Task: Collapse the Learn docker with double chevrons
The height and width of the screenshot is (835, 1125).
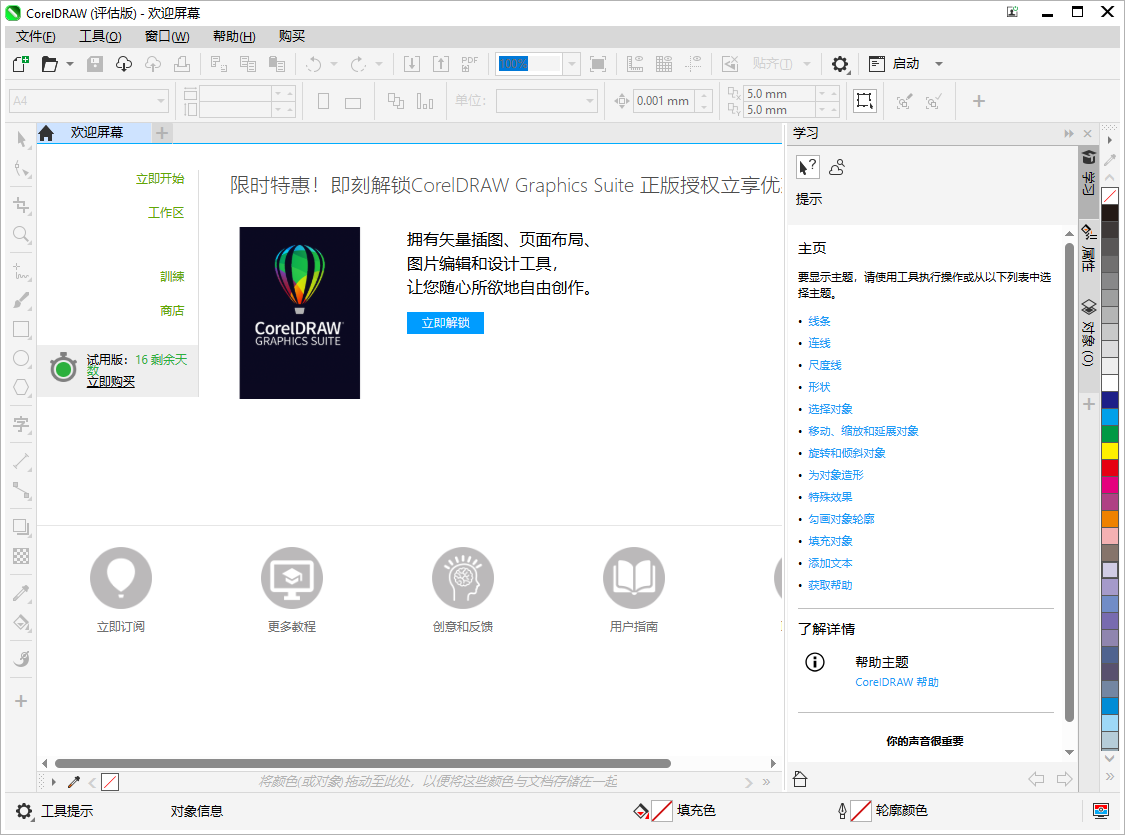Action: click(1069, 133)
